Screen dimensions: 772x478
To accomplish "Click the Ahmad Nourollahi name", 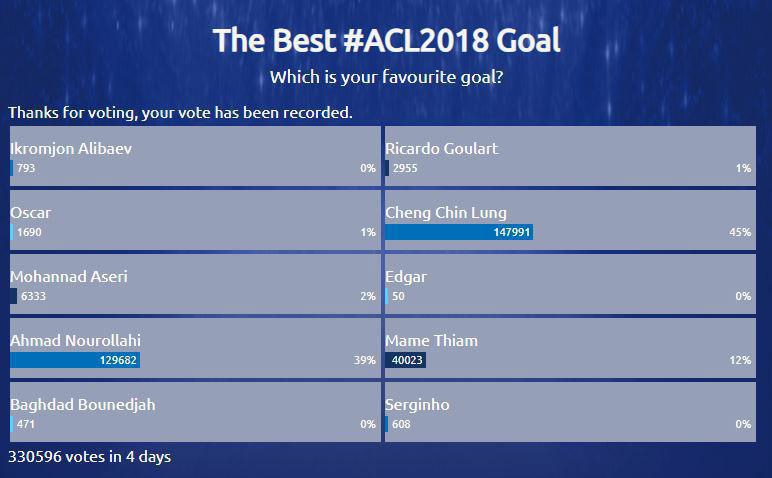I will pos(75,341).
